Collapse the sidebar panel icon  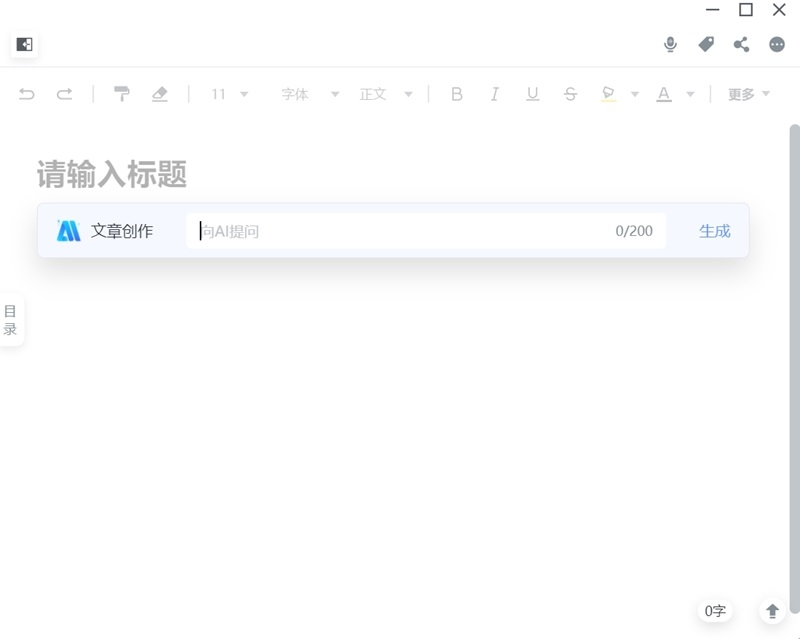click(24, 44)
